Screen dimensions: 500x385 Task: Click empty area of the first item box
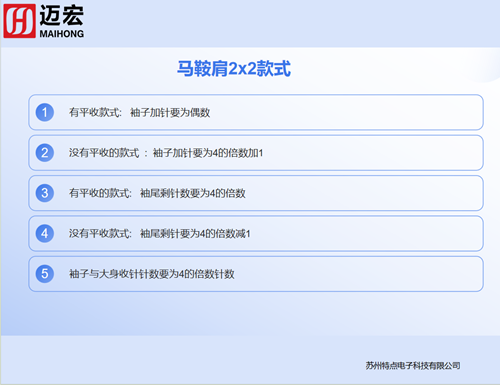tap(347, 112)
